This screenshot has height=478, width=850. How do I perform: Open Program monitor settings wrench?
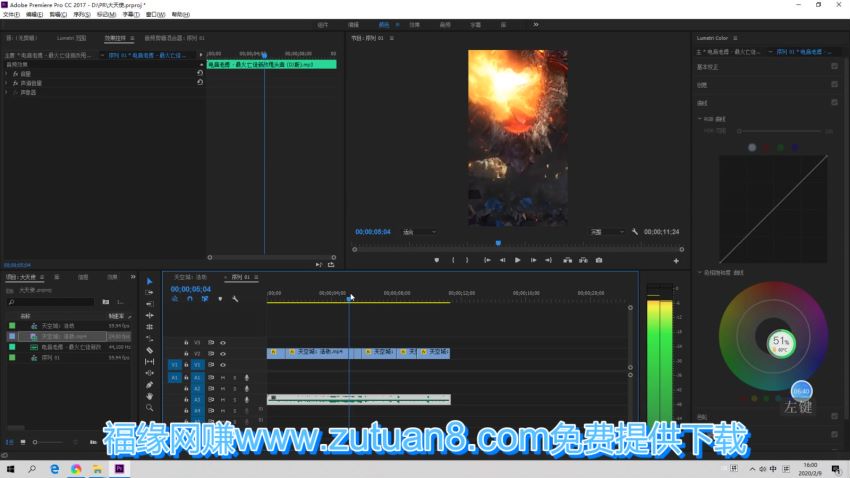click(x=635, y=232)
